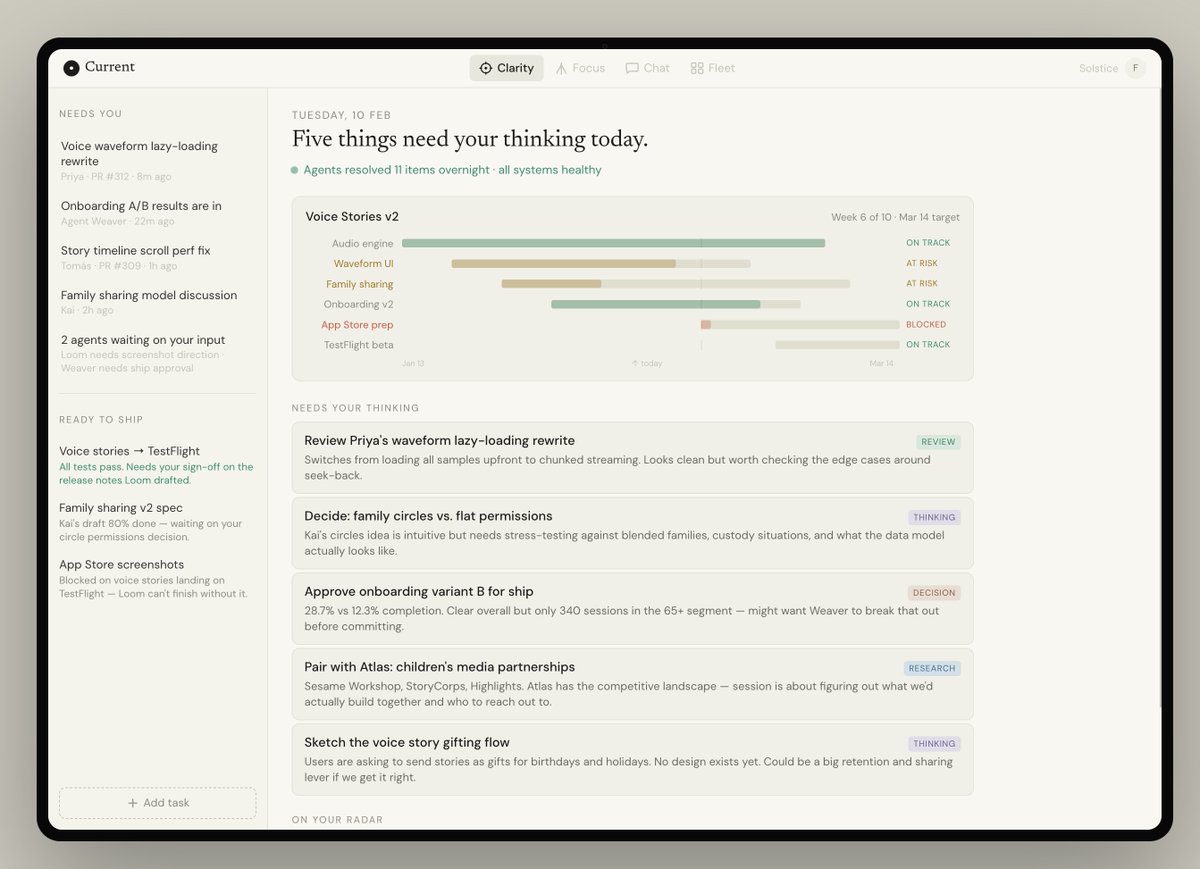Click the green status dot beside Agents resolved
This screenshot has height=869, width=1200.
click(x=294, y=170)
